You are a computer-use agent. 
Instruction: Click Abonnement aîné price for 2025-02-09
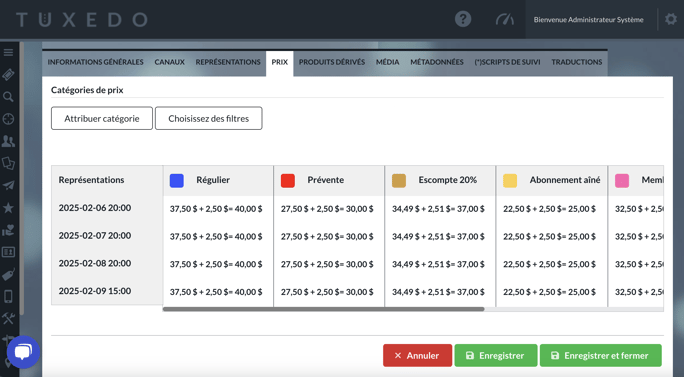549,292
